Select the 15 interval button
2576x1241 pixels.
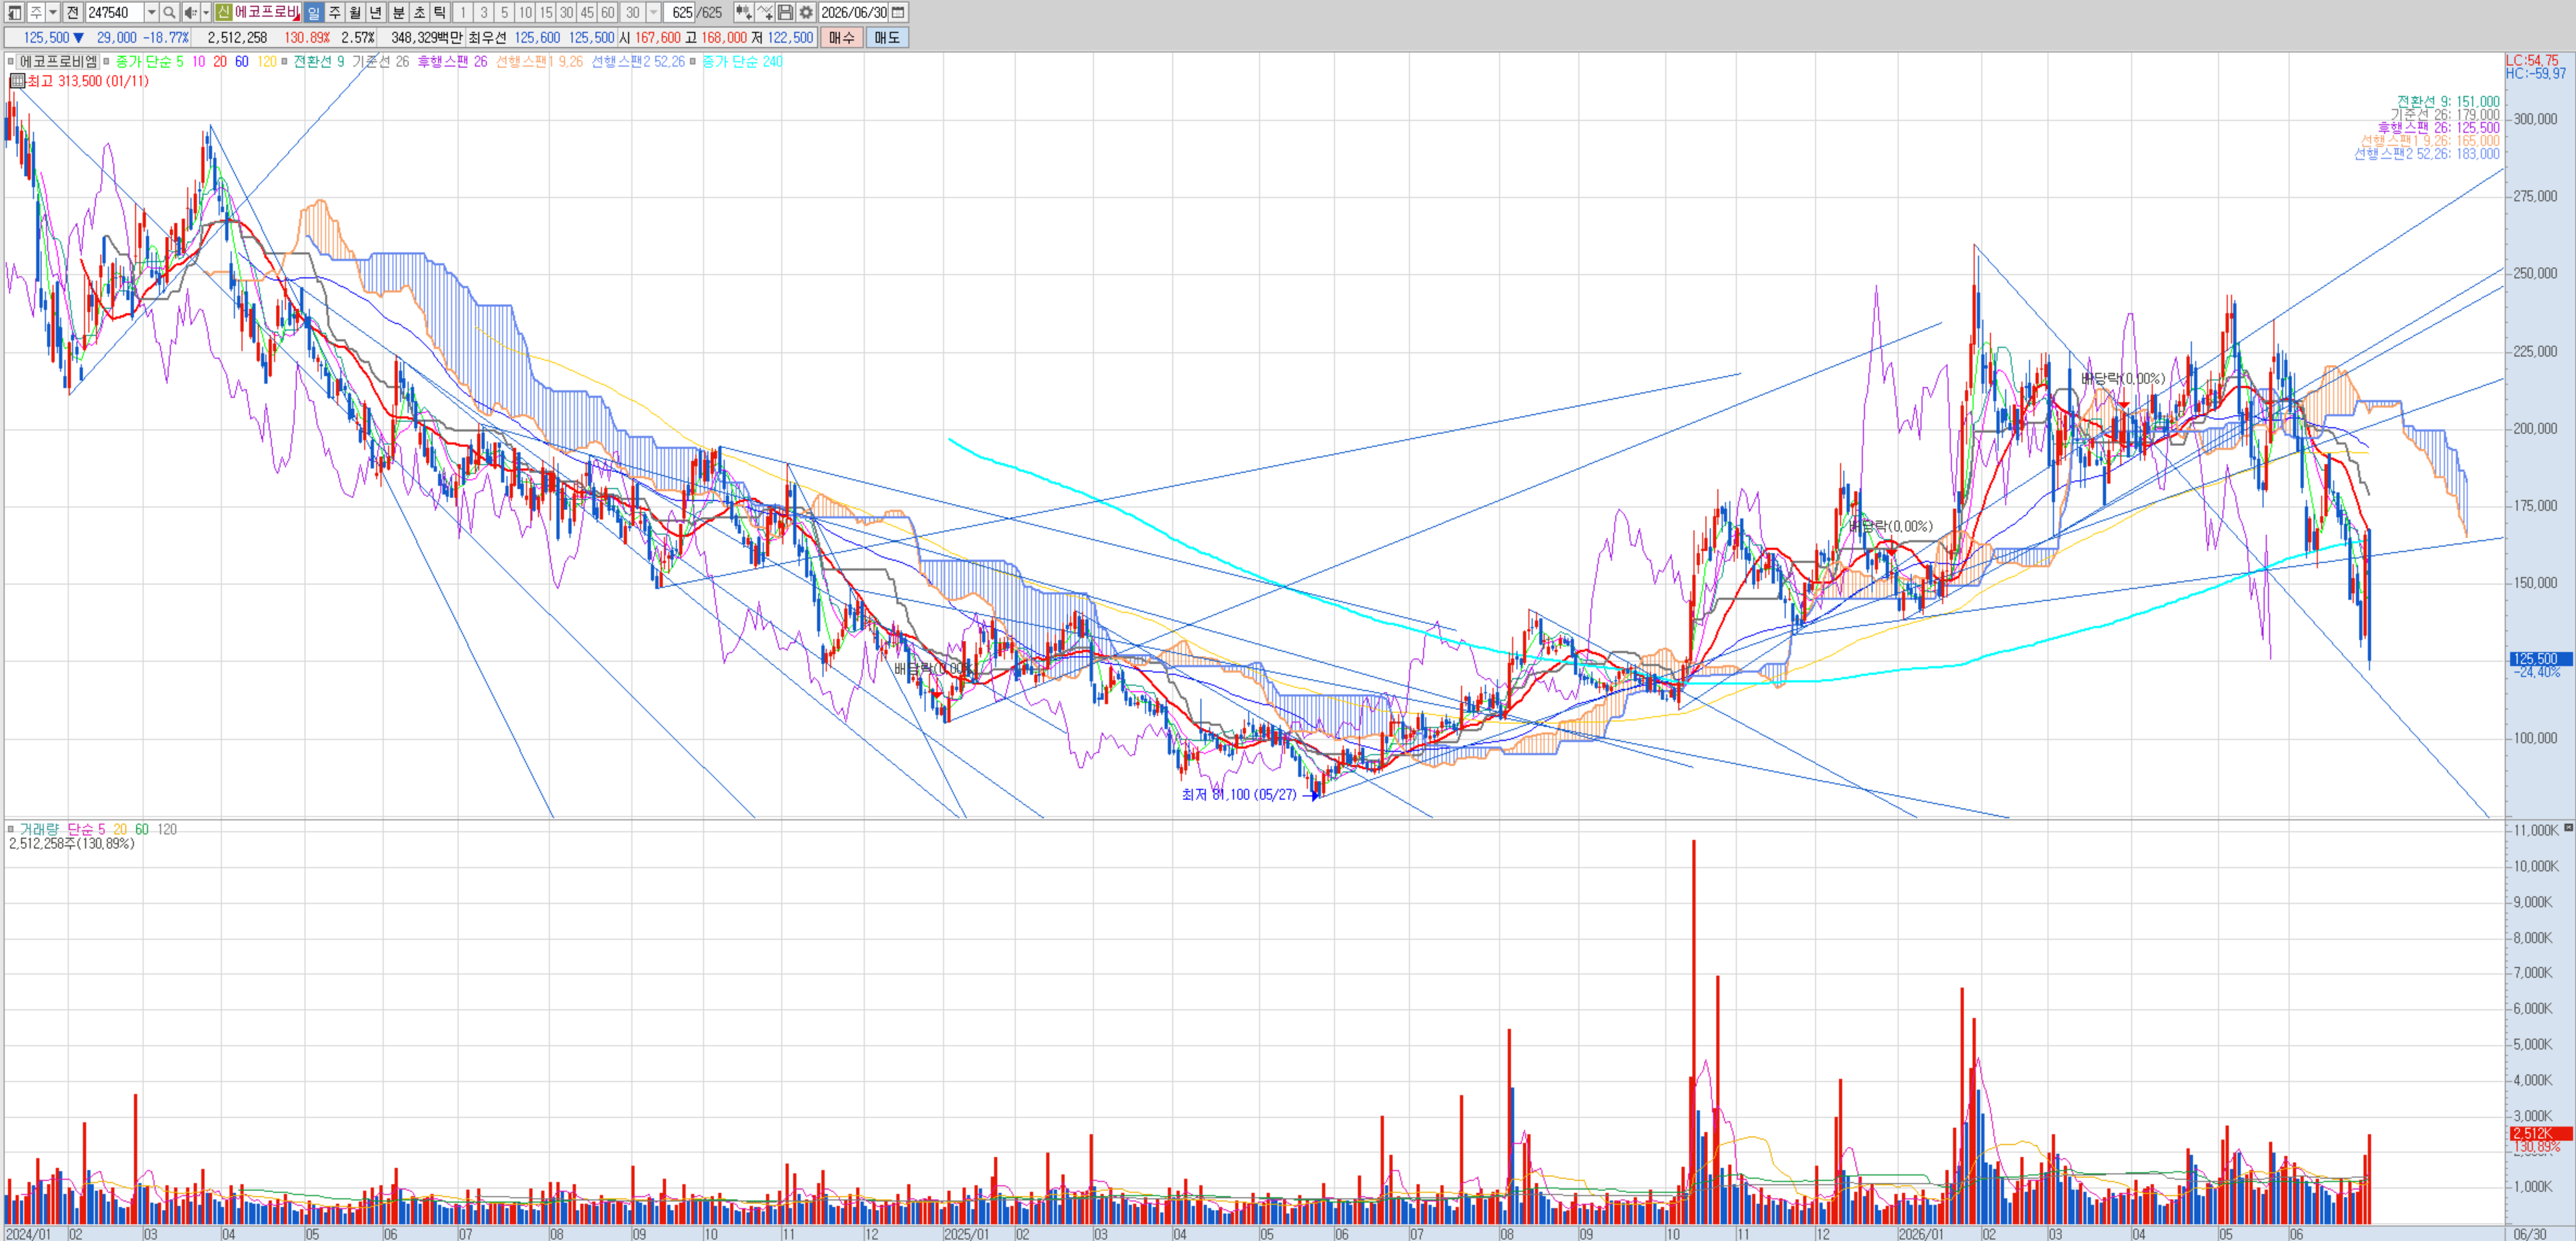coord(546,12)
